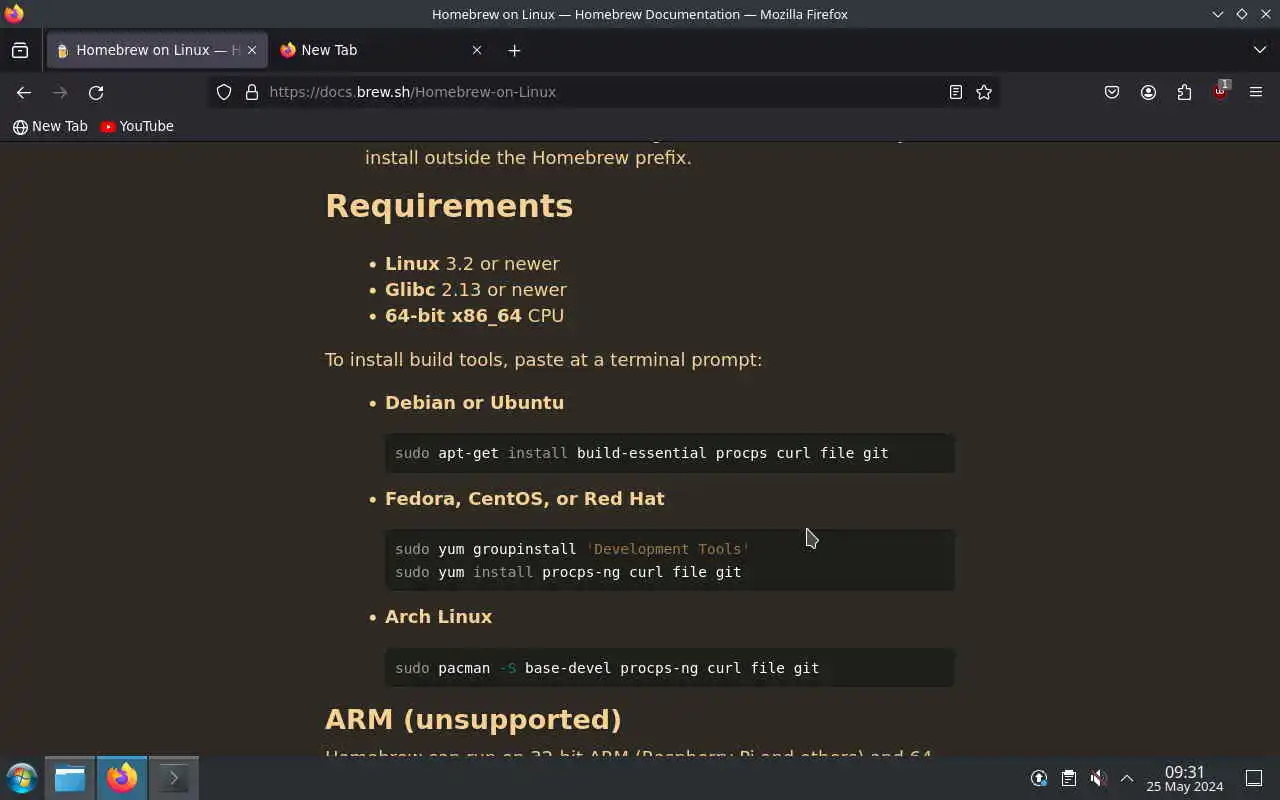Open tracking protection shield icon
The image size is (1280, 800).
pyautogui.click(x=224, y=92)
